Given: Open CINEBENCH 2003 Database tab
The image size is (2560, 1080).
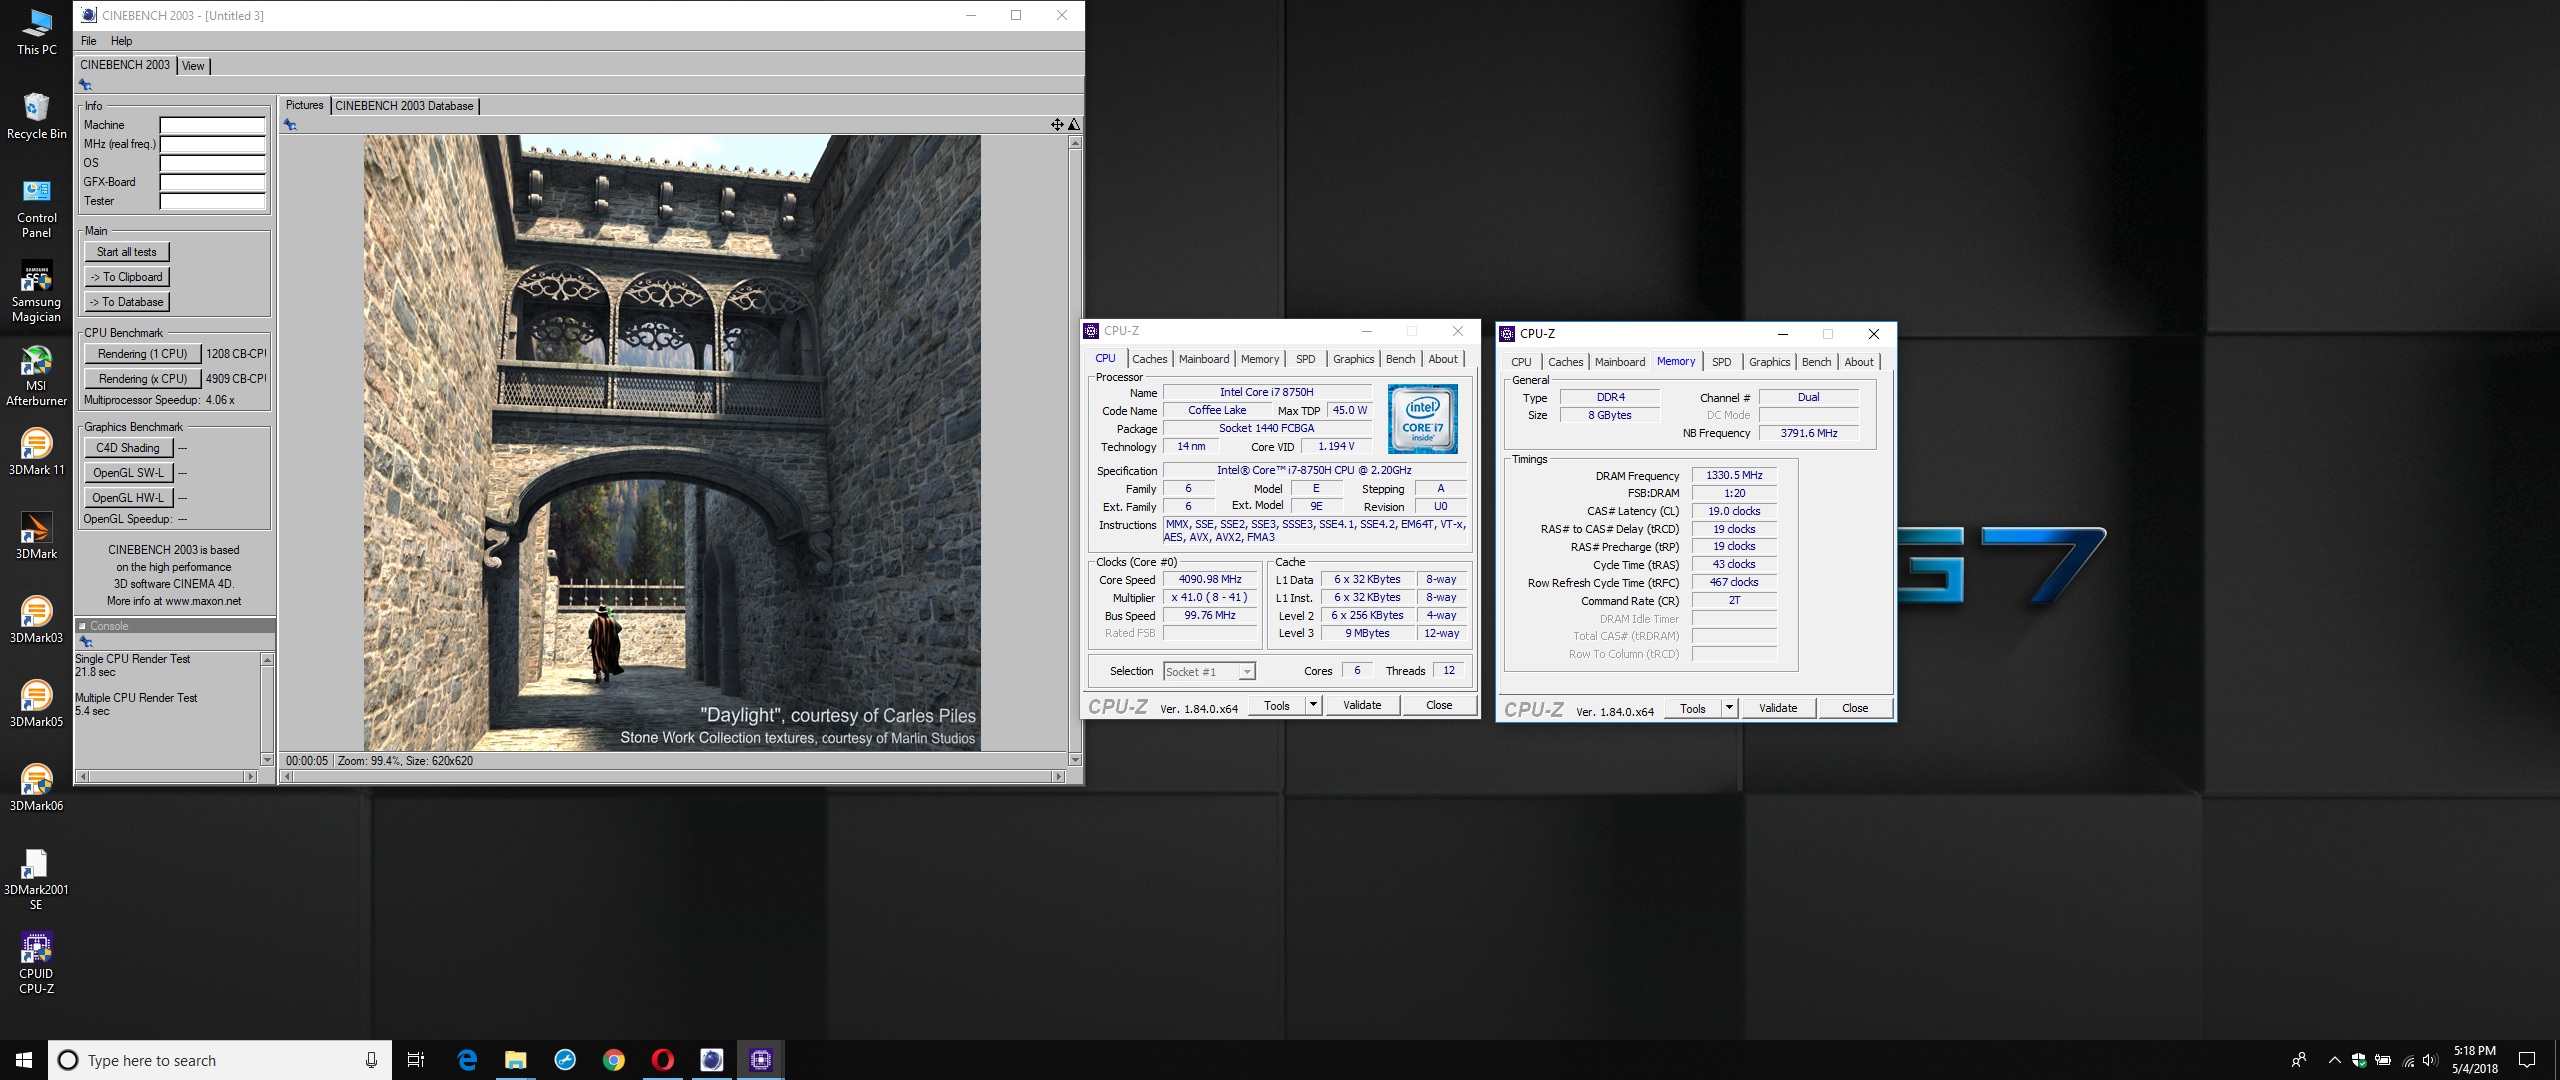Looking at the screenshot, I should [404, 106].
